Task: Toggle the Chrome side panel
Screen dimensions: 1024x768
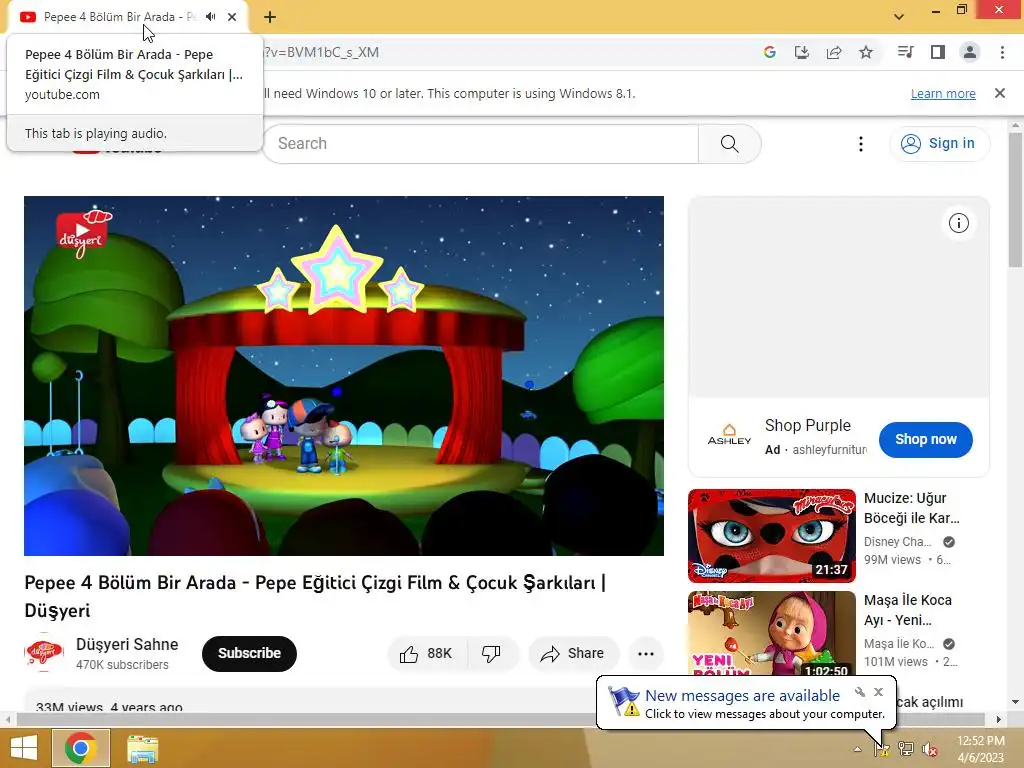Action: 938,52
